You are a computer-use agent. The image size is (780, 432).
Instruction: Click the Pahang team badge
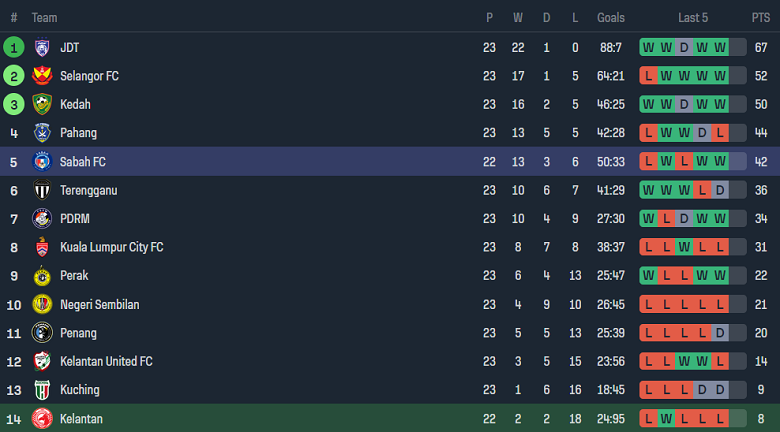click(x=42, y=133)
